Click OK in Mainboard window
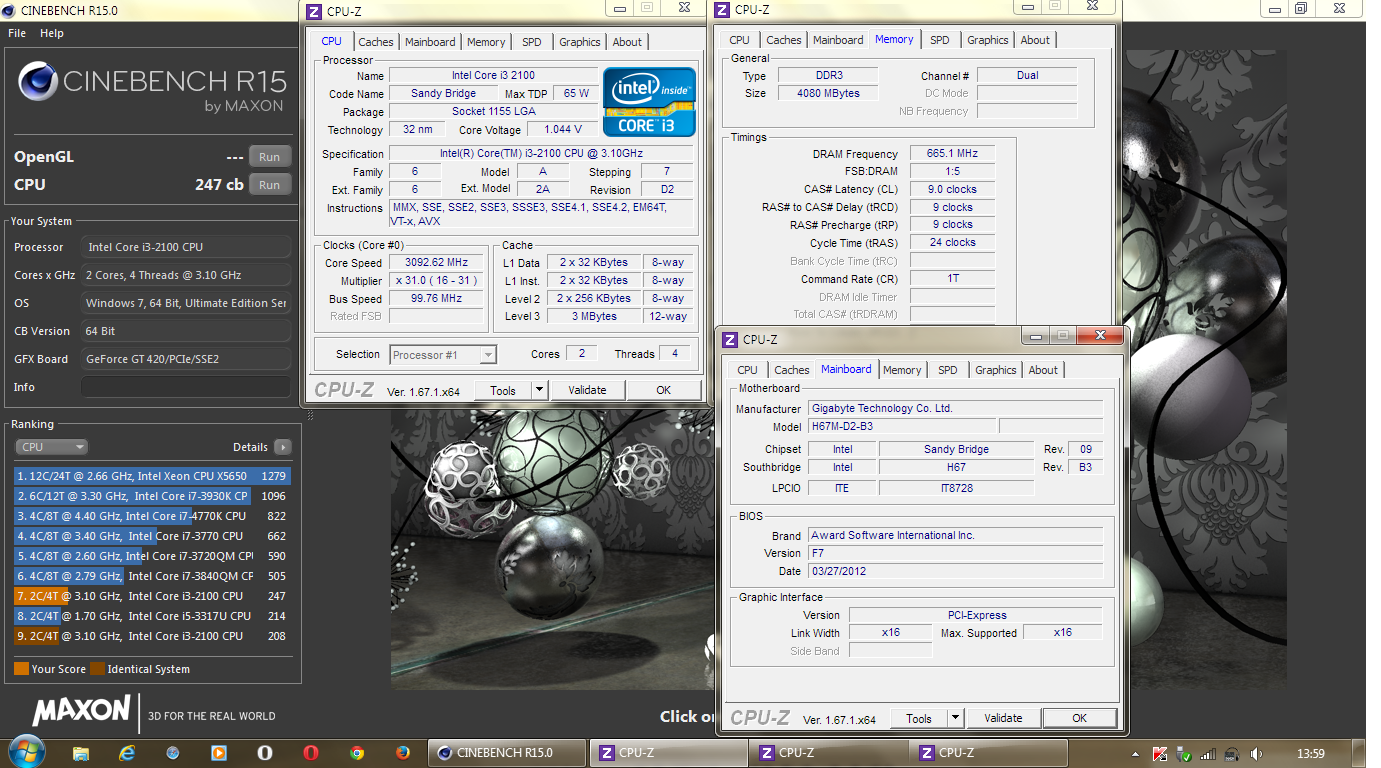Image resolution: width=1381 pixels, height=768 pixels. [x=1079, y=718]
